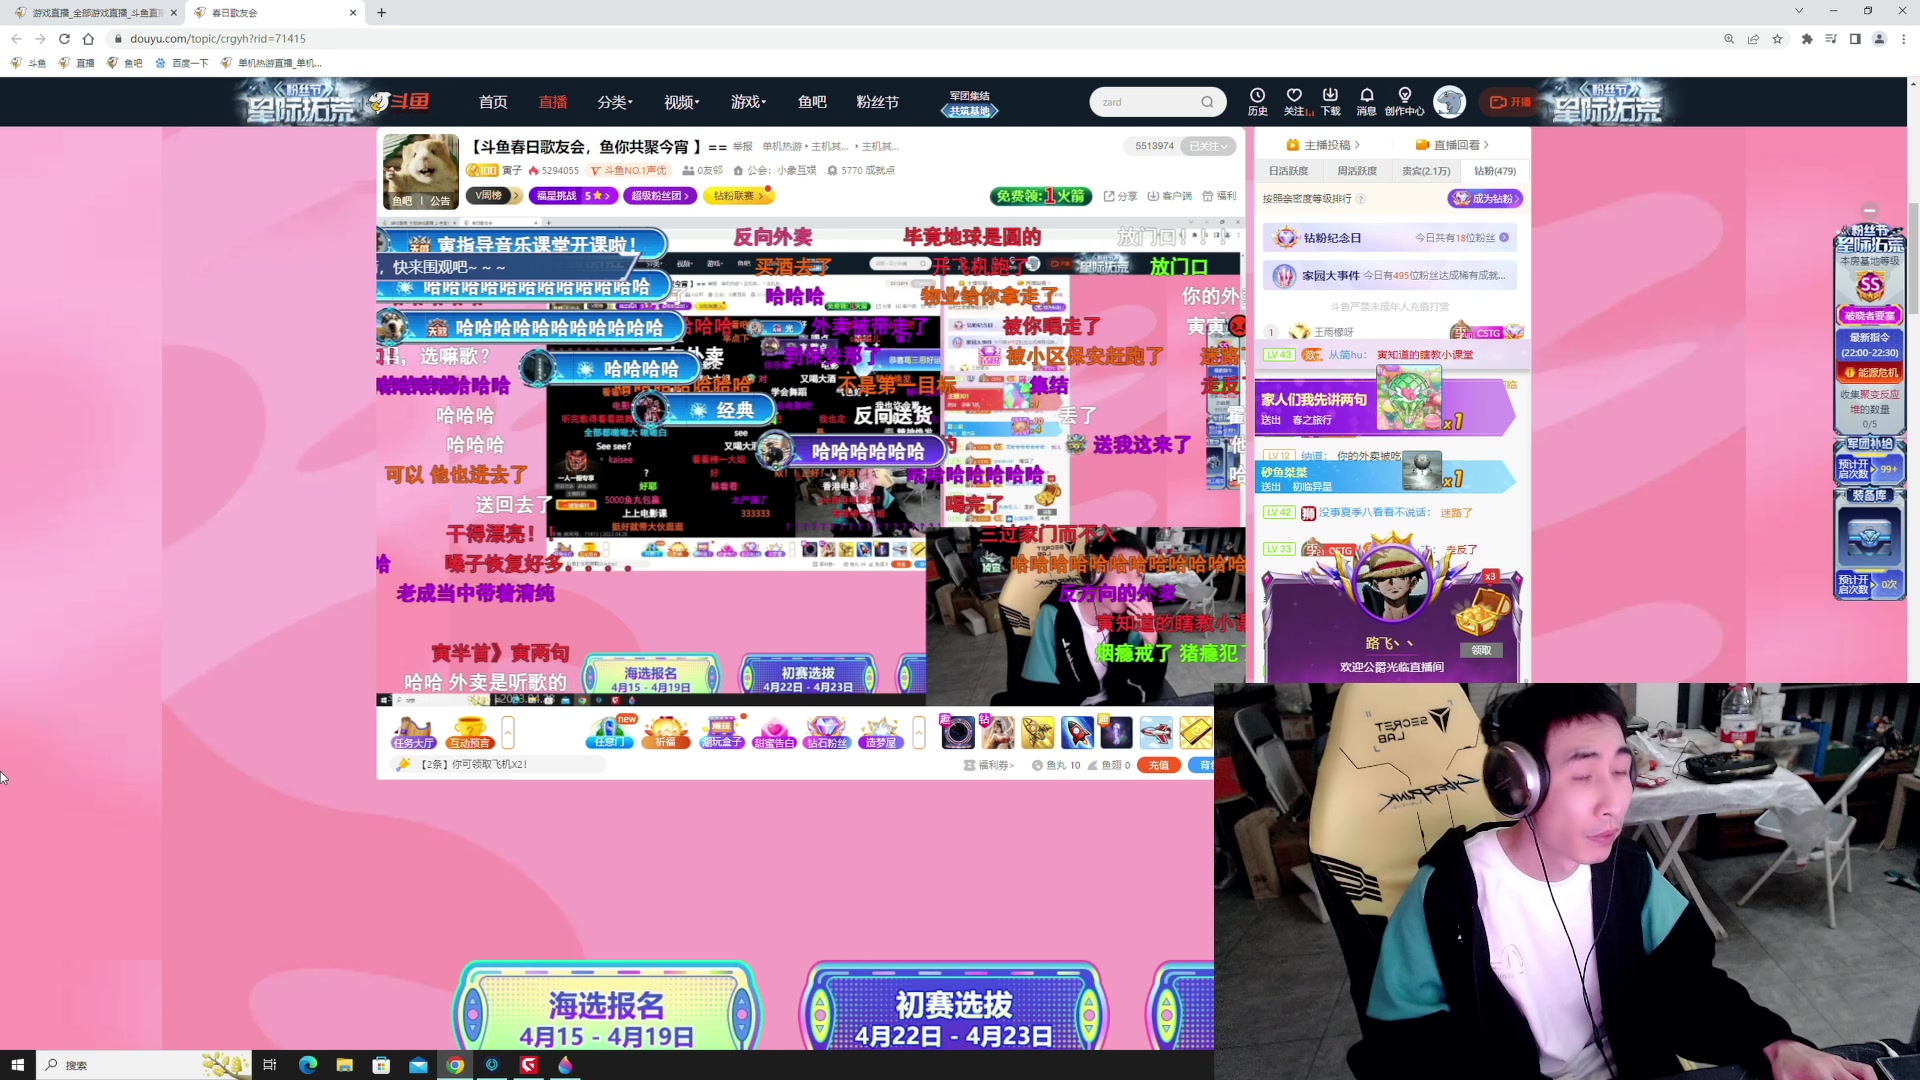
Task: Switch to the 周活跃度 tab
Action: (1357, 171)
